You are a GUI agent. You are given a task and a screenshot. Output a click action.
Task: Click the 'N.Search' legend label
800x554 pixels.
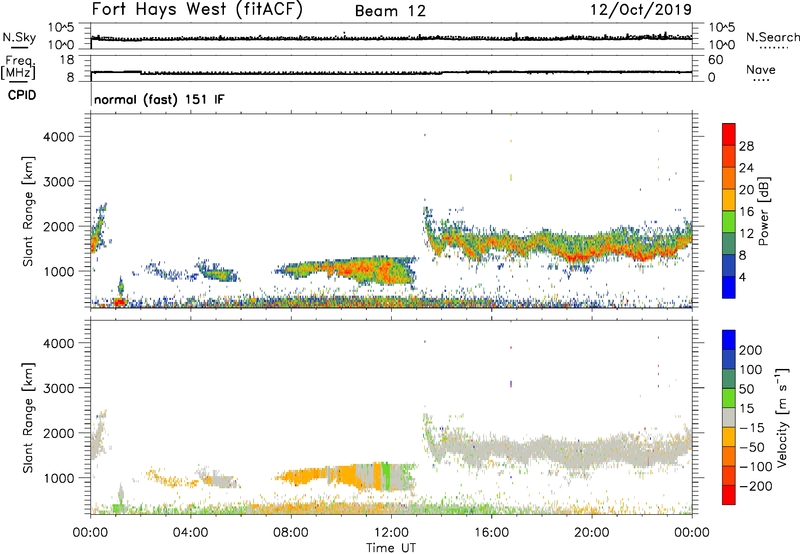[x=772, y=37]
